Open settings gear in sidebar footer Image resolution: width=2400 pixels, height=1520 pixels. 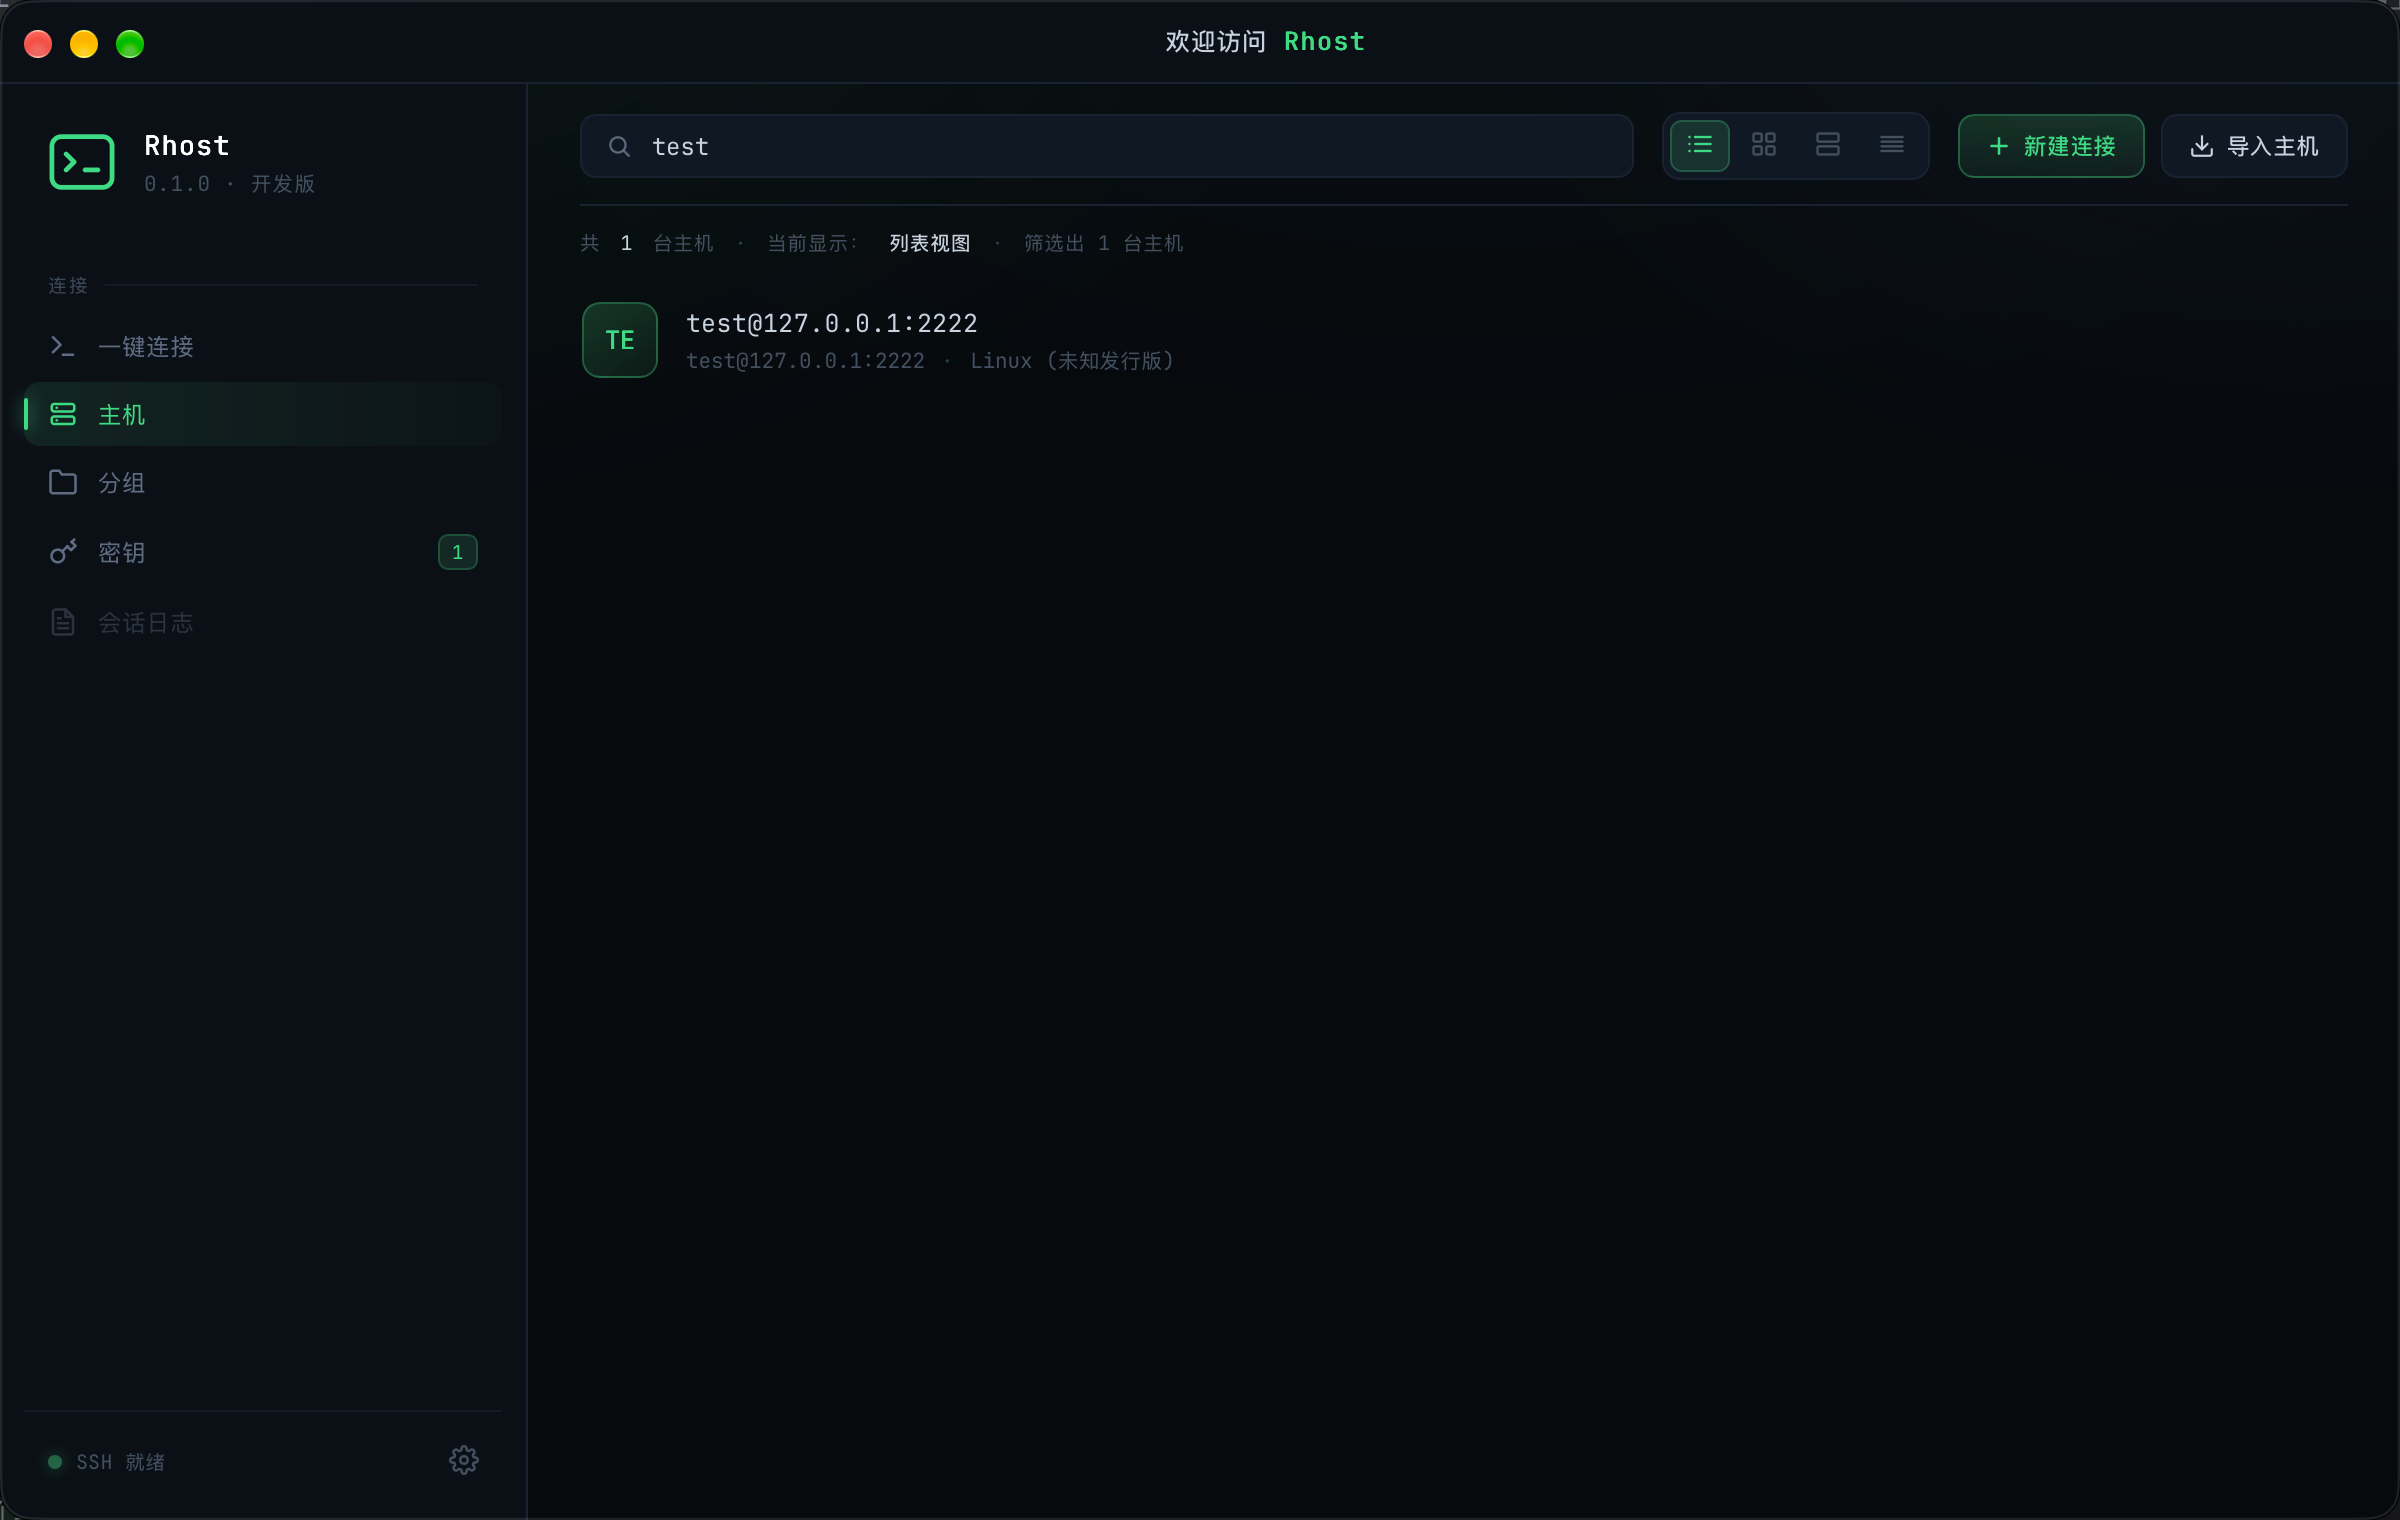pyautogui.click(x=463, y=1460)
